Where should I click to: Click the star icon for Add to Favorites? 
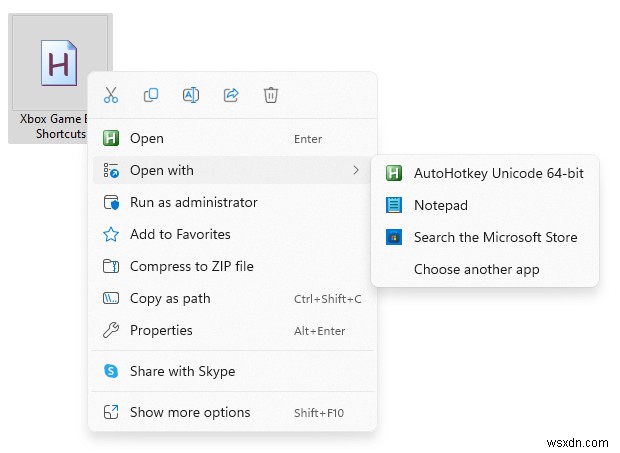click(111, 234)
